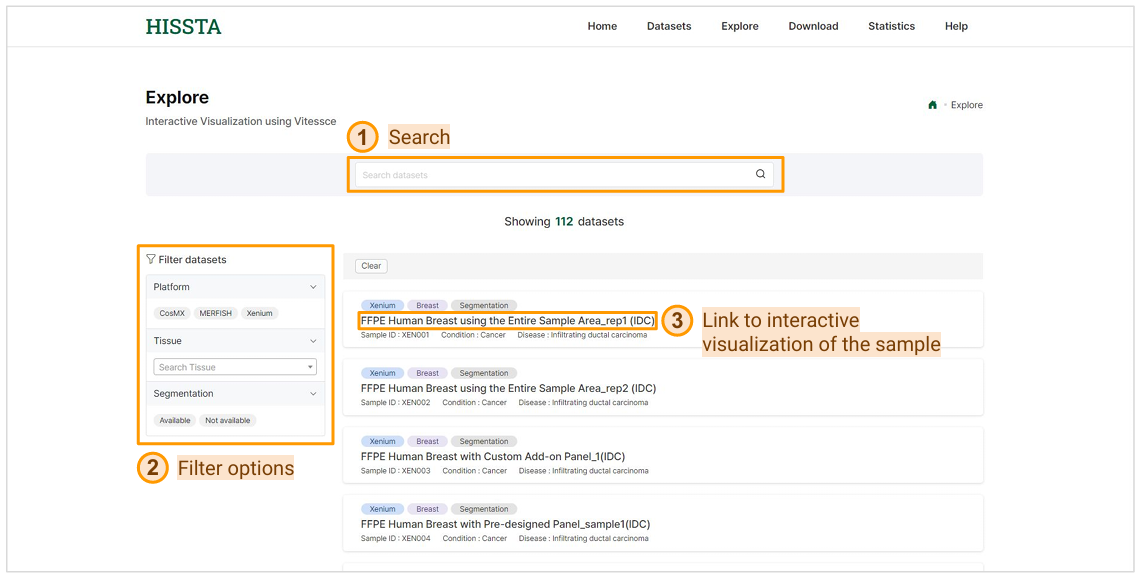Click the HISSTA logo

pyautogui.click(x=183, y=27)
